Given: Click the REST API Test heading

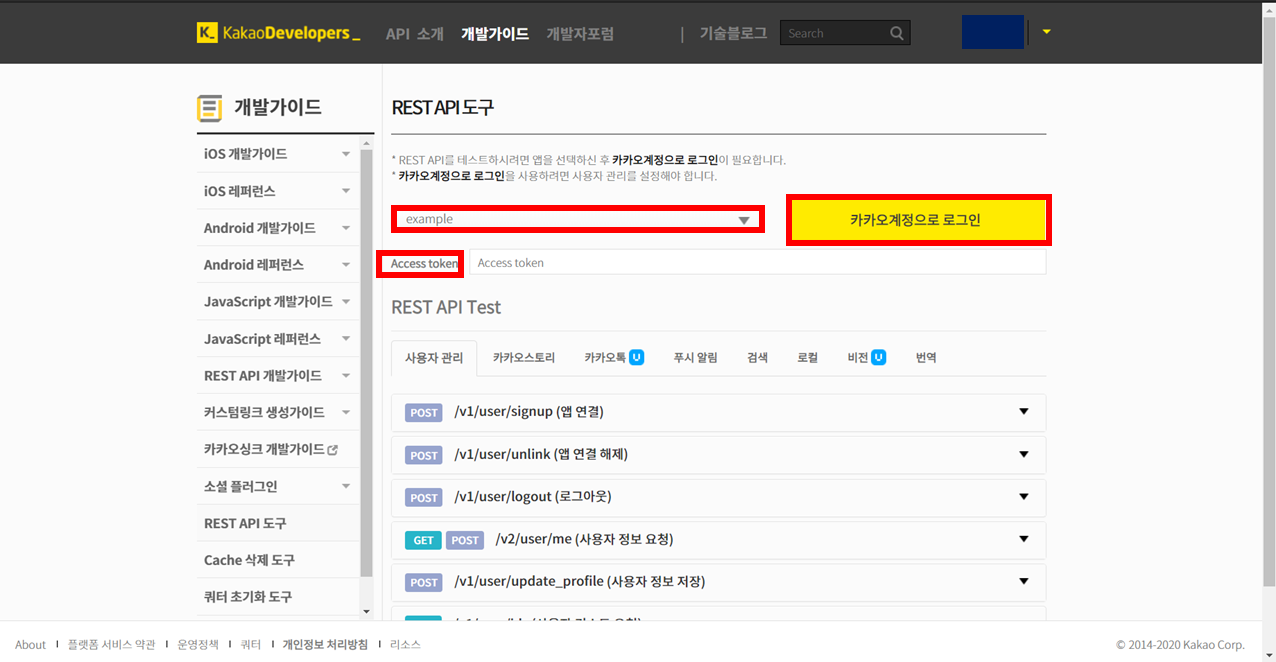Looking at the screenshot, I should 446,307.
